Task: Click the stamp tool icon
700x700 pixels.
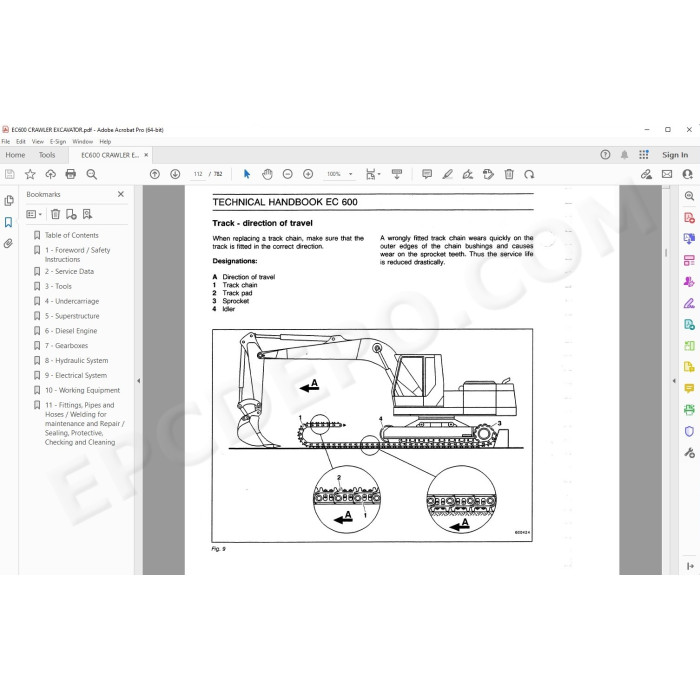Action: [x=488, y=174]
